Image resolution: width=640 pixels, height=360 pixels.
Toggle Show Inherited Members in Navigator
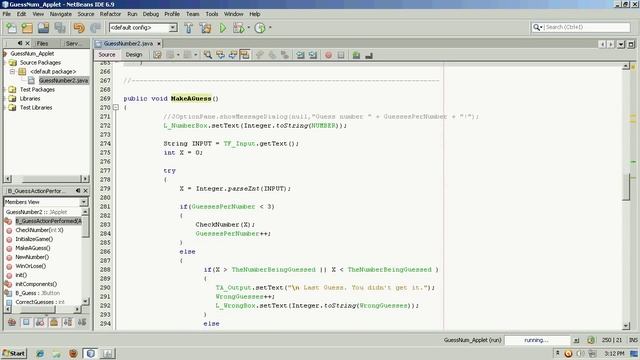click(x=12, y=322)
